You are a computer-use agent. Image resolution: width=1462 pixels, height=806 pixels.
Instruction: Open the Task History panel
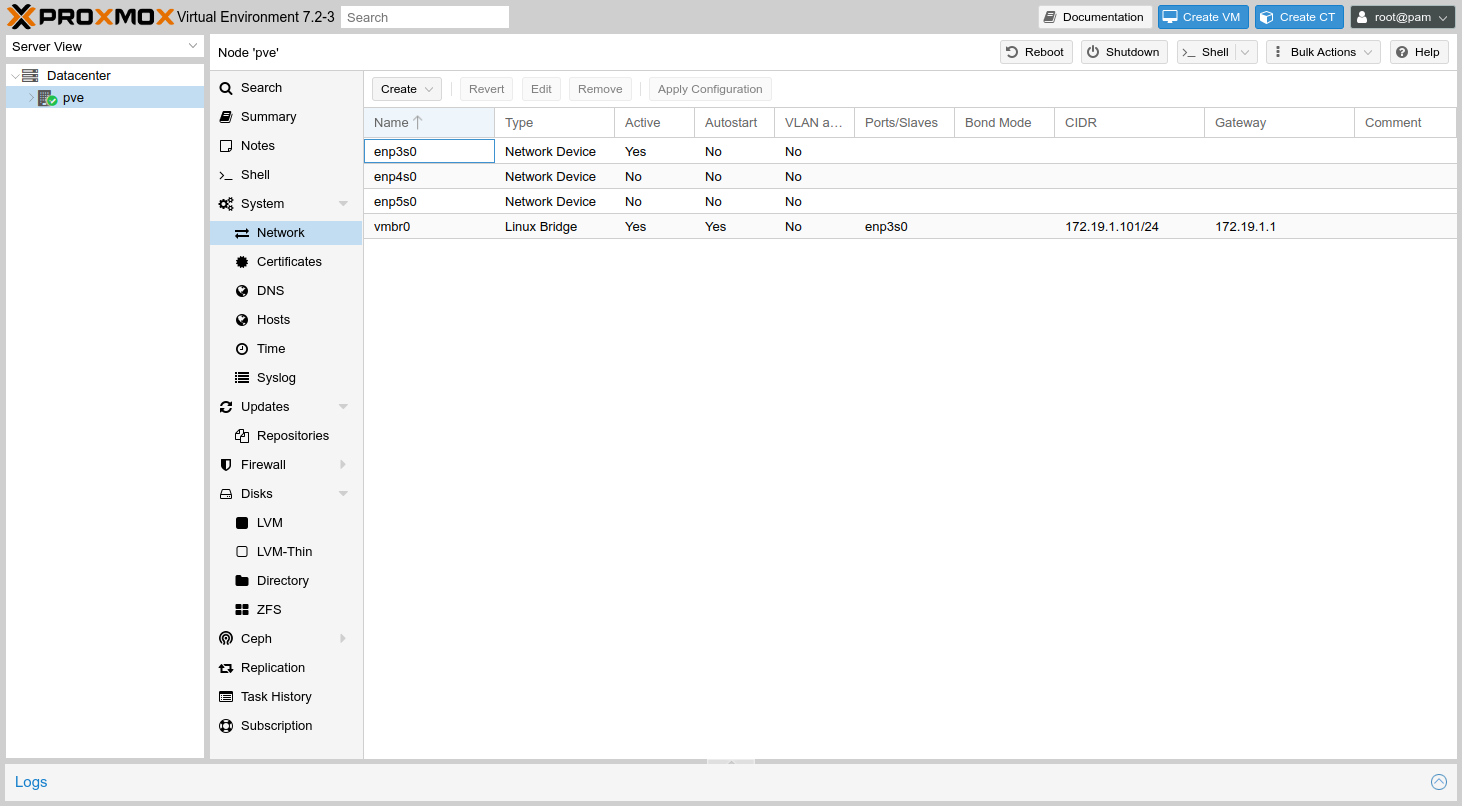[276, 697]
